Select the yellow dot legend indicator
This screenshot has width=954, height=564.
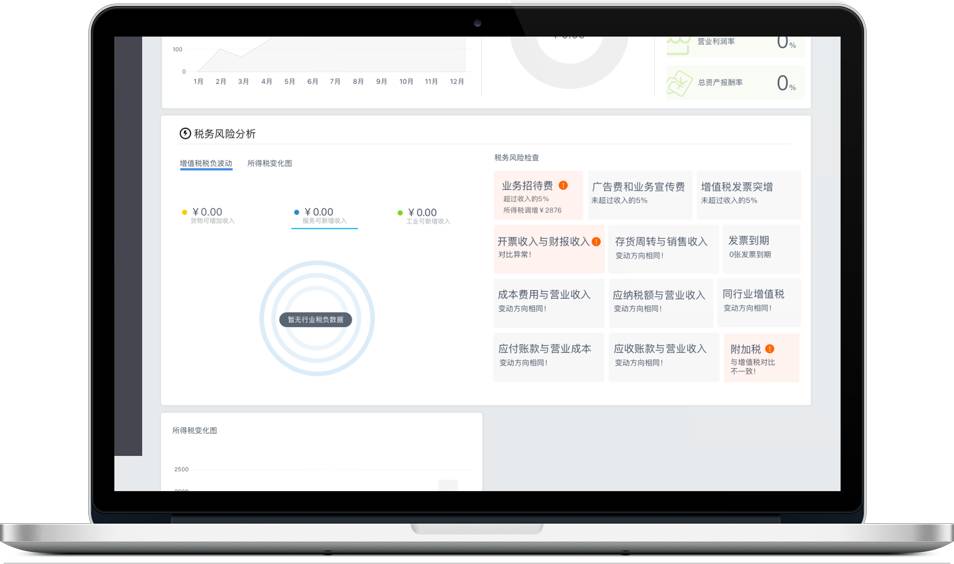click(x=184, y=212)
